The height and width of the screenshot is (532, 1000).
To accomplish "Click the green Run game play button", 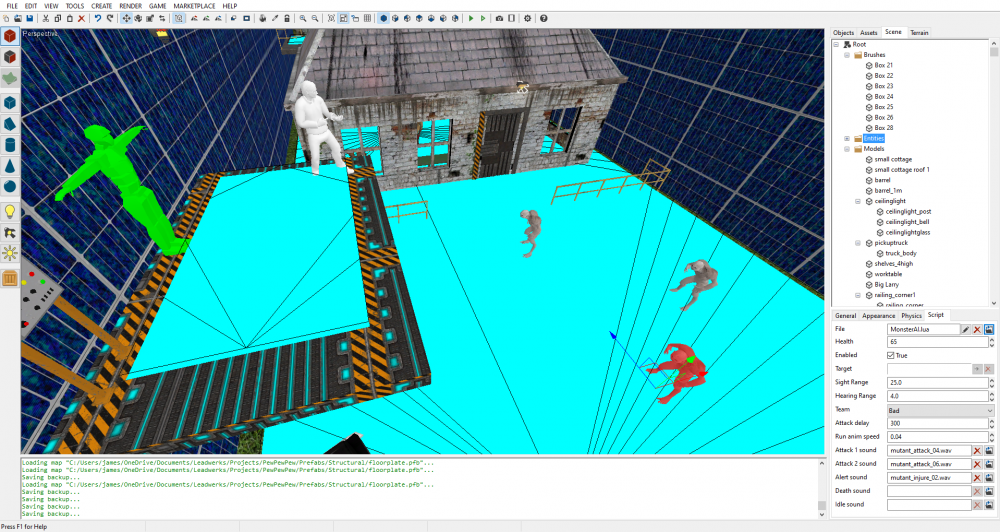I will [471, 18].
